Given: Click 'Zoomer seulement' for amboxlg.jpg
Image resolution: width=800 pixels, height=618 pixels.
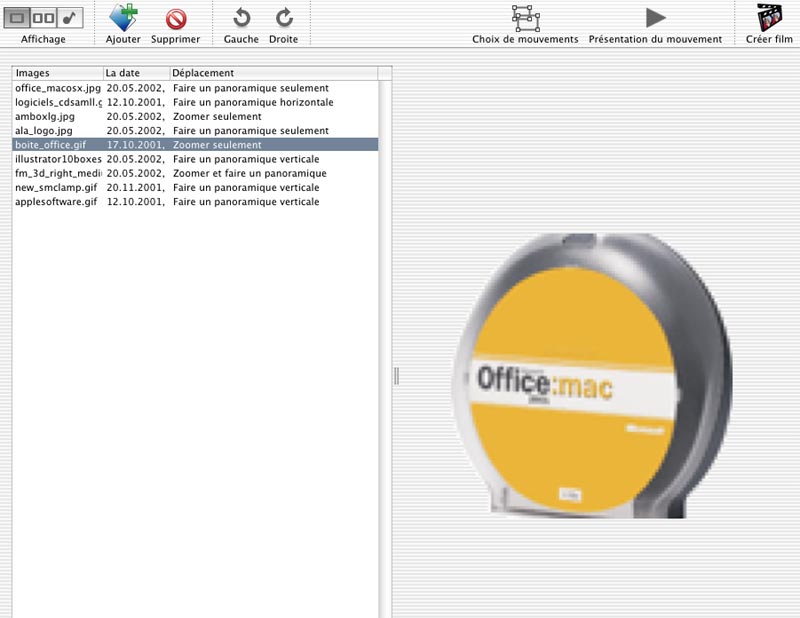Looking at the screenshot, I should coord(217,116).
